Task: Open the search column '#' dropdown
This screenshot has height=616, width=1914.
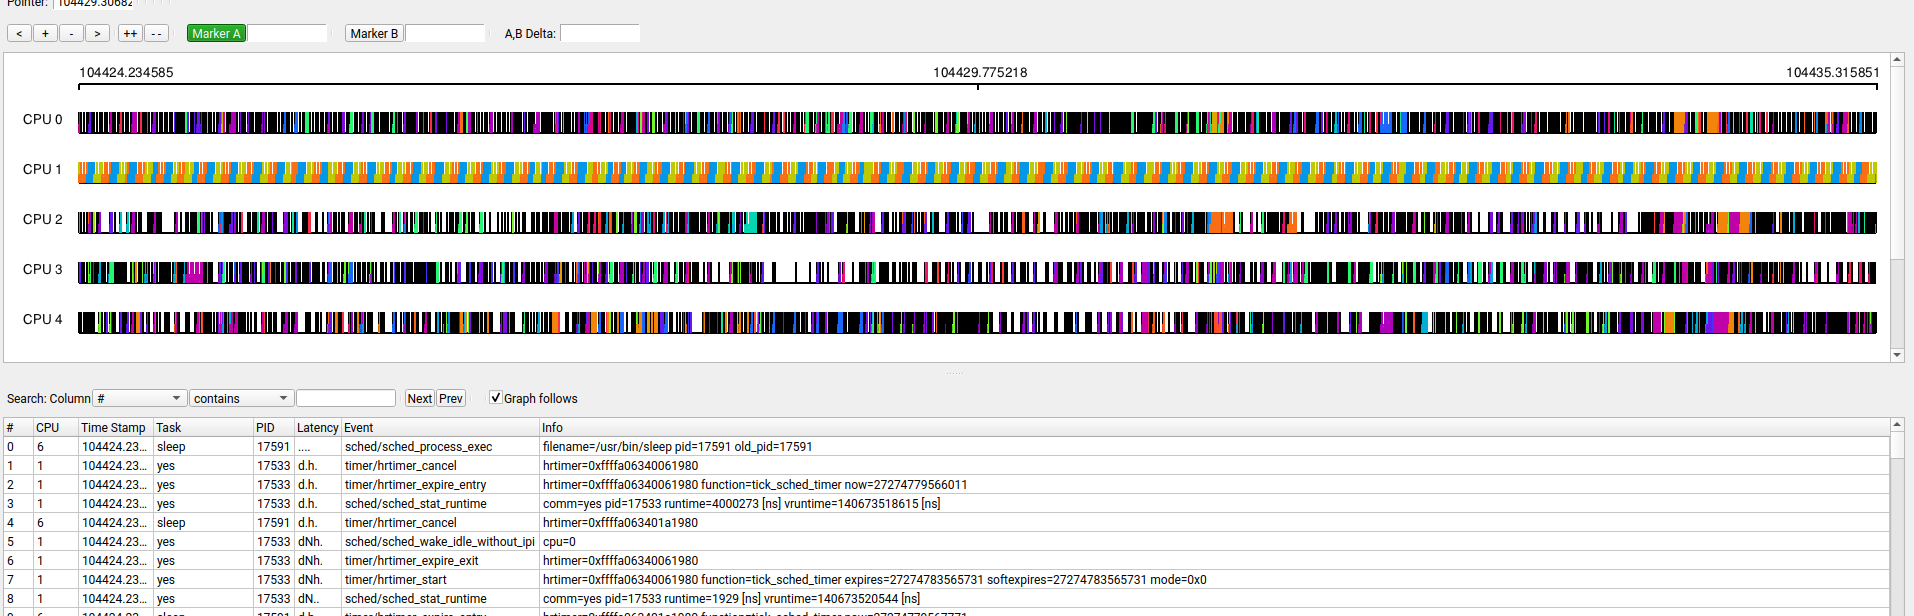Action: (139, 398)
